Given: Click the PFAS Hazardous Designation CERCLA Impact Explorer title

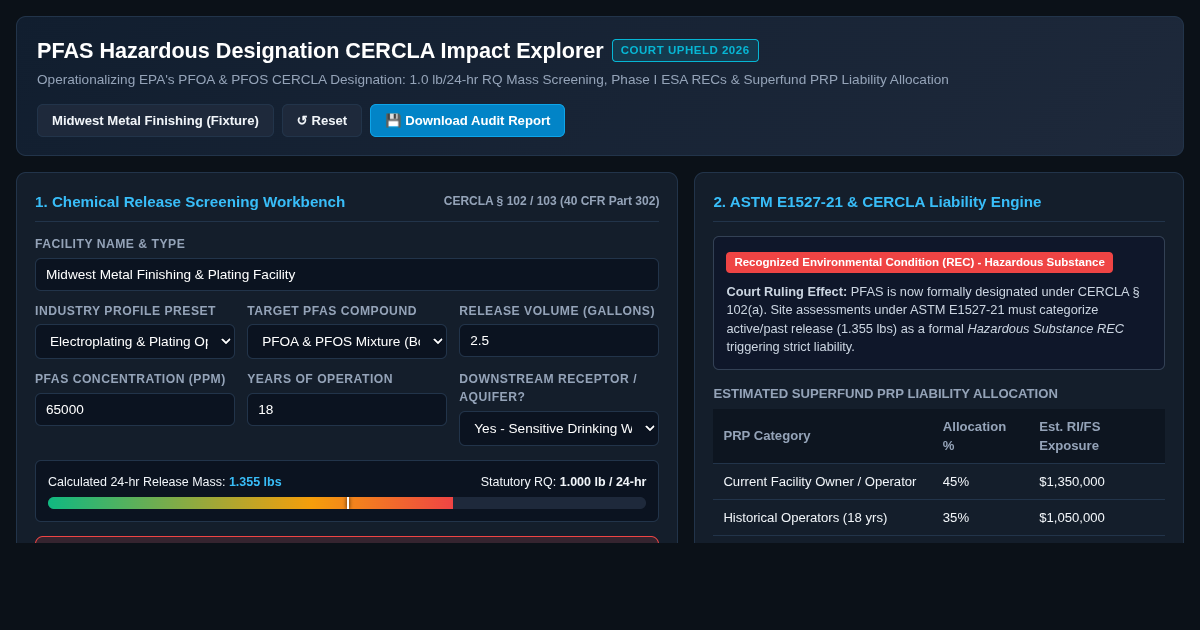Looking at the screenshot, I should pos(320,51).
